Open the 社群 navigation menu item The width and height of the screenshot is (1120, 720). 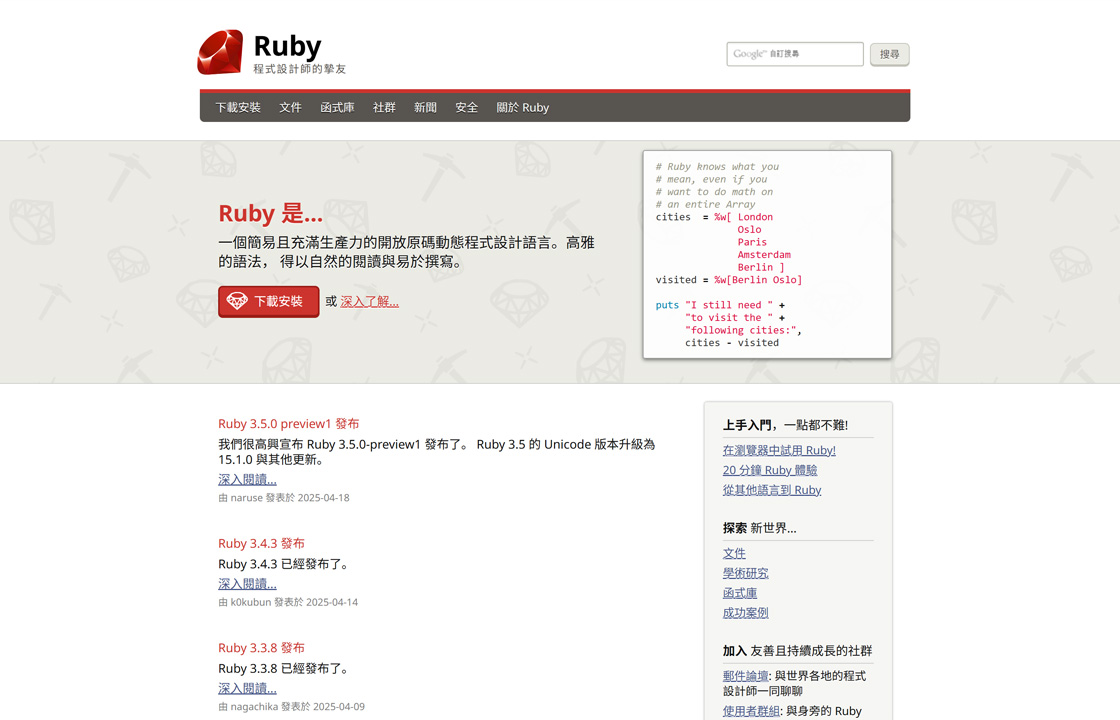tap(384, 107)
